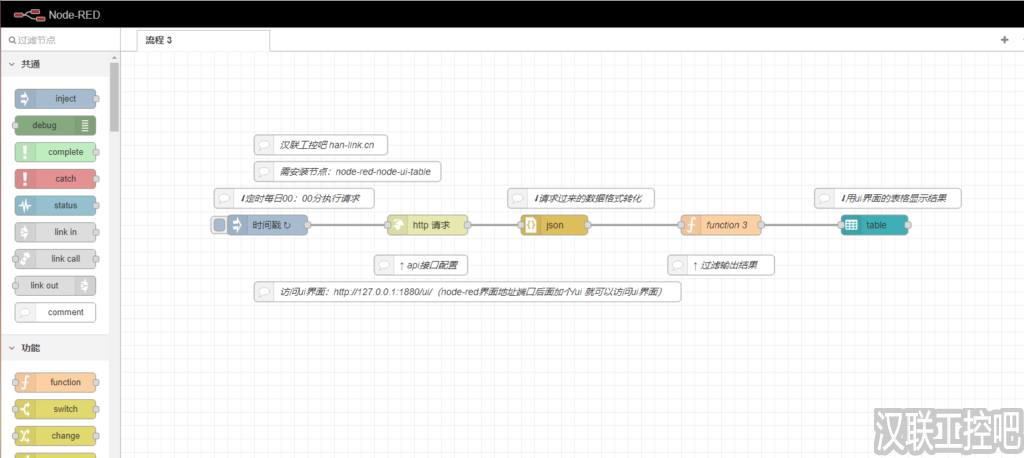Click the 访问ui界面 127.0.0.1:1880/ui comment node
The height and width of the screenshot is (458, 1024).
(468, 292)
